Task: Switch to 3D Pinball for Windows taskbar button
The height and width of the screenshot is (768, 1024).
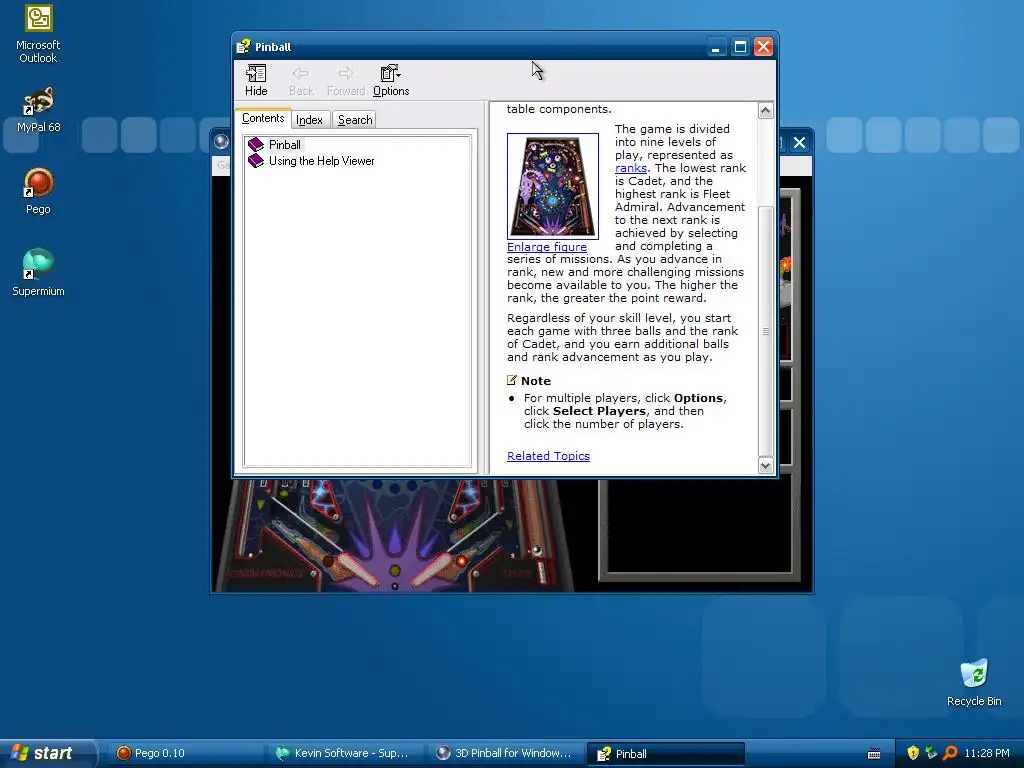Action: click(505, 753)
